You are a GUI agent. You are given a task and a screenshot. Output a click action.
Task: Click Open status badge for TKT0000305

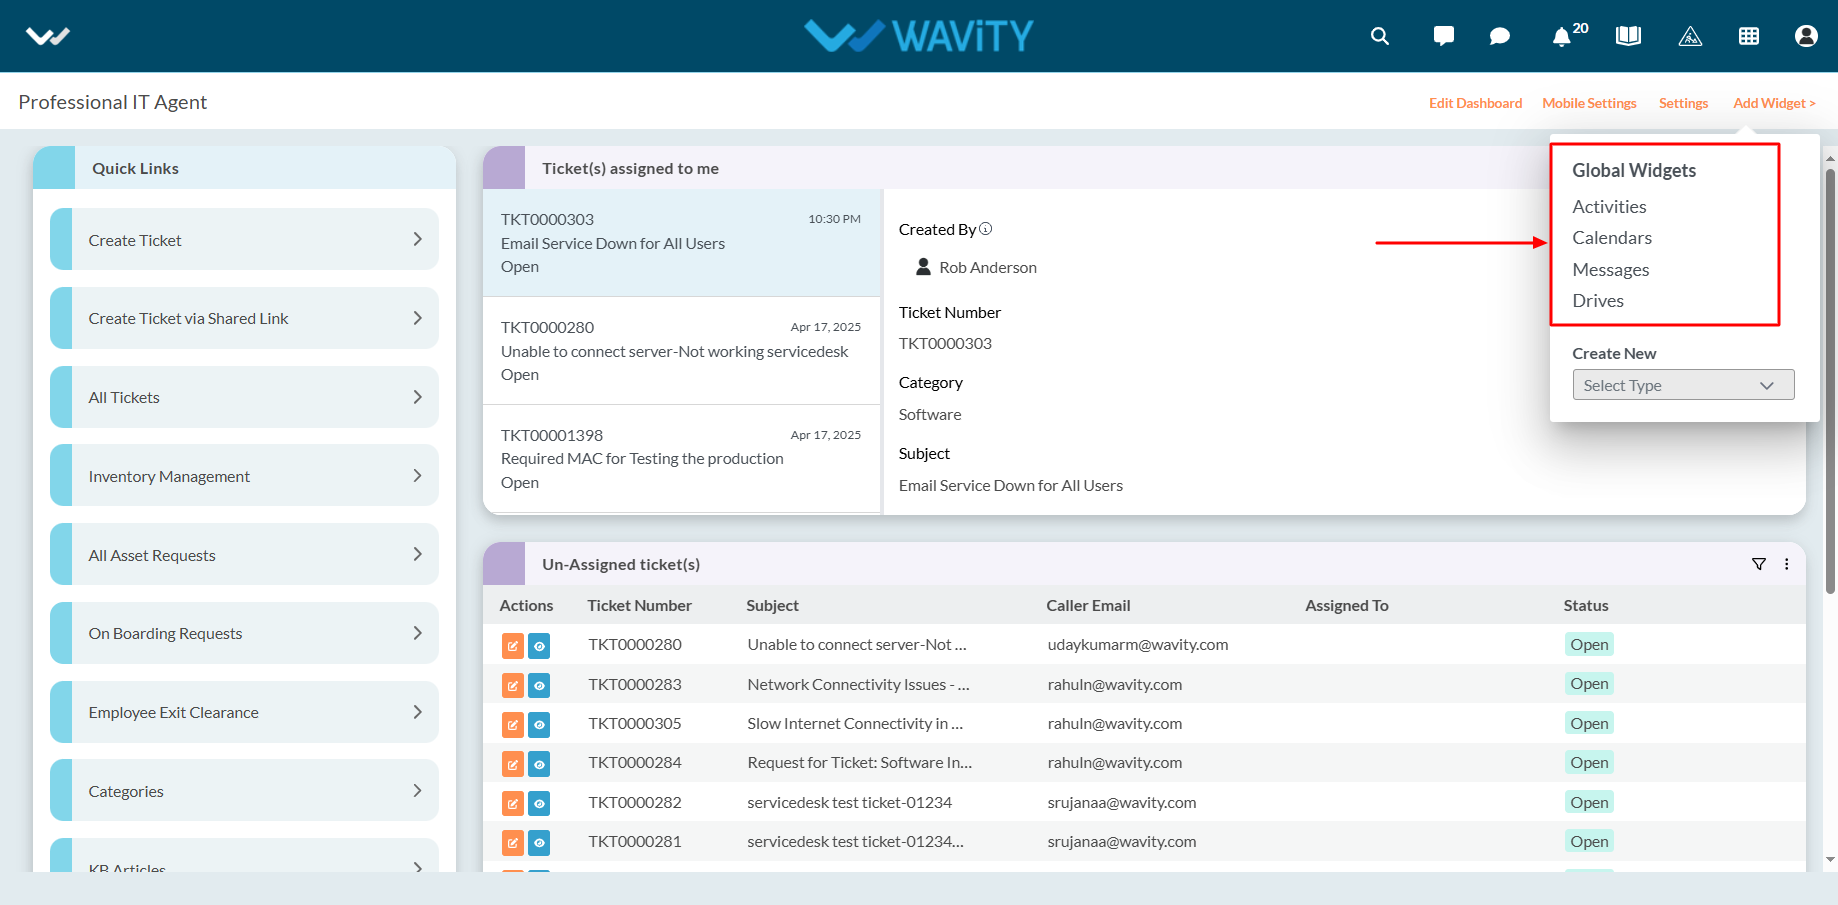click(1589, 724)
